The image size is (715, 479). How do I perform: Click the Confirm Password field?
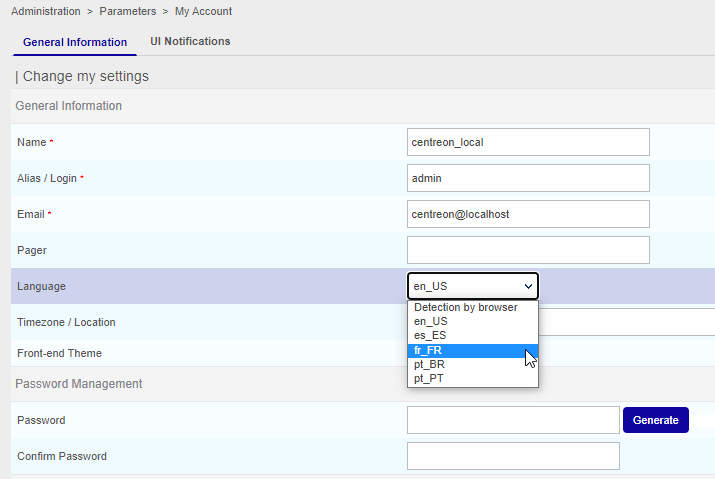pos(513,456)
